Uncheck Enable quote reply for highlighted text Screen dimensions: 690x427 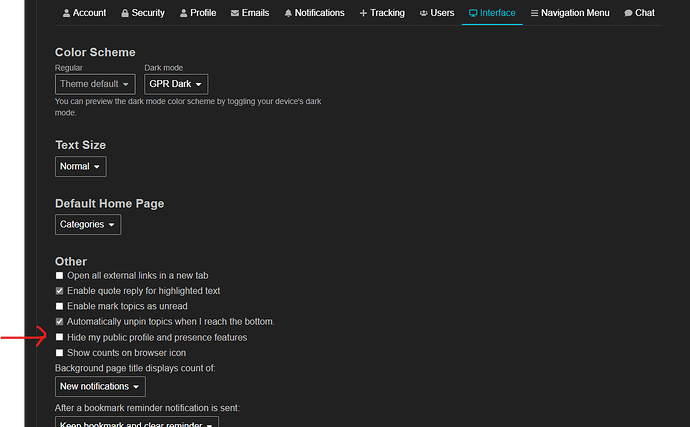(60, 291)
